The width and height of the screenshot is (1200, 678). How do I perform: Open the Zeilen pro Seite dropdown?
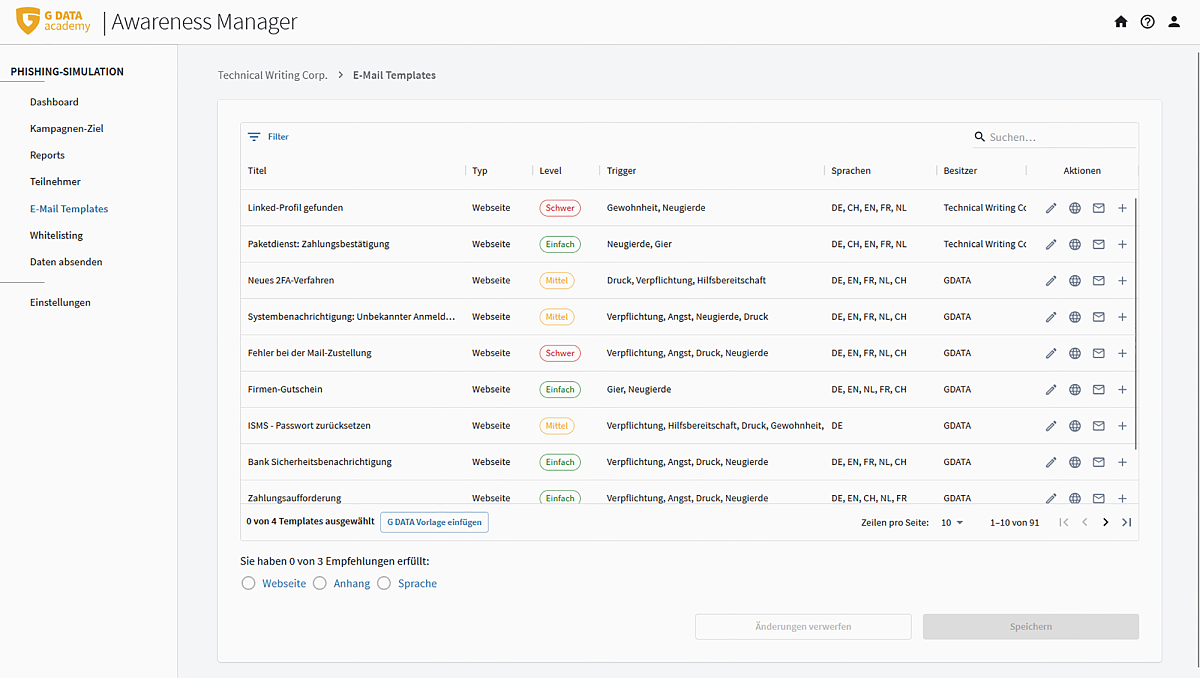pos(952,522)
